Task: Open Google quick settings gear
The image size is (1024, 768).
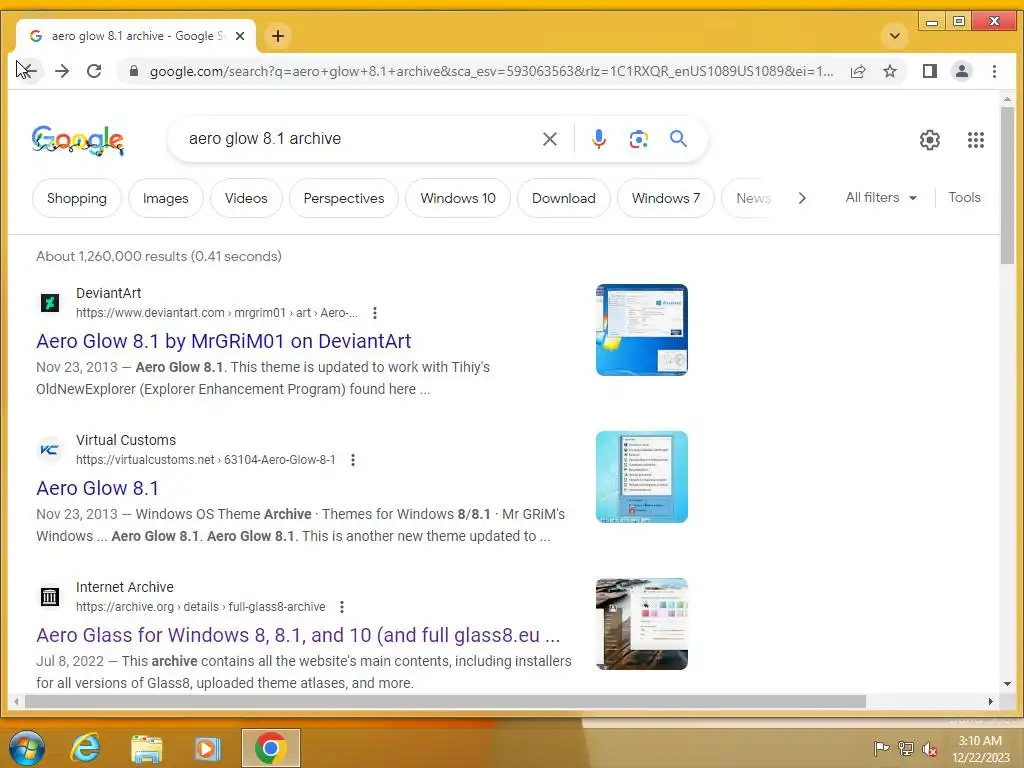Action: (929, 140)
